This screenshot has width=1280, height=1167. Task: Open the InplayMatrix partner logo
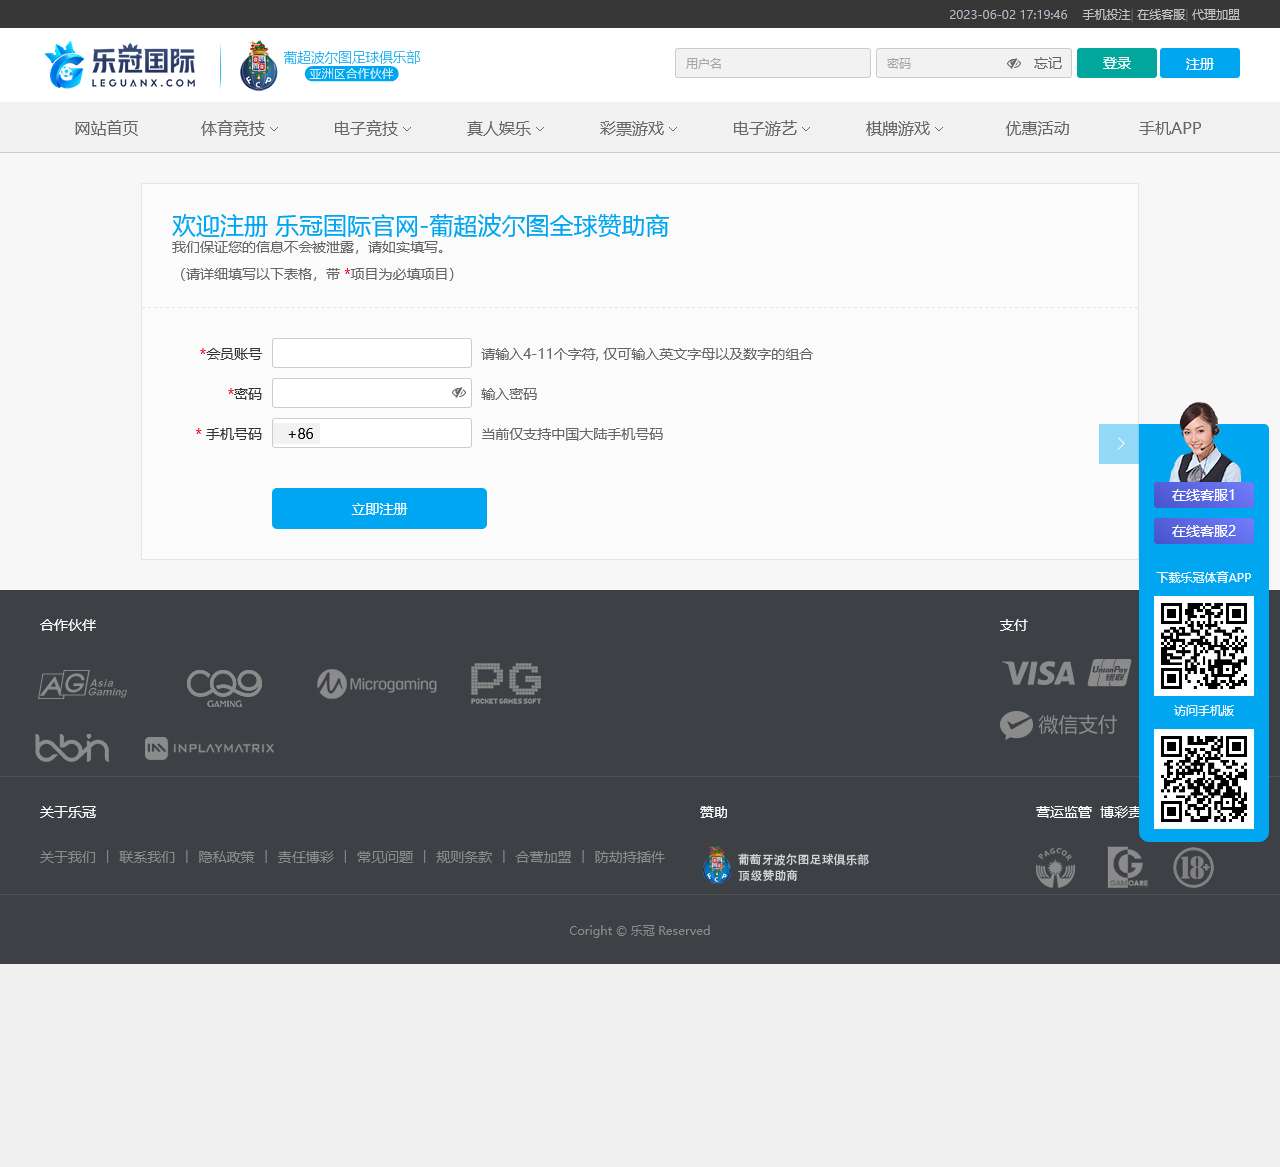(x=209, y=748)
